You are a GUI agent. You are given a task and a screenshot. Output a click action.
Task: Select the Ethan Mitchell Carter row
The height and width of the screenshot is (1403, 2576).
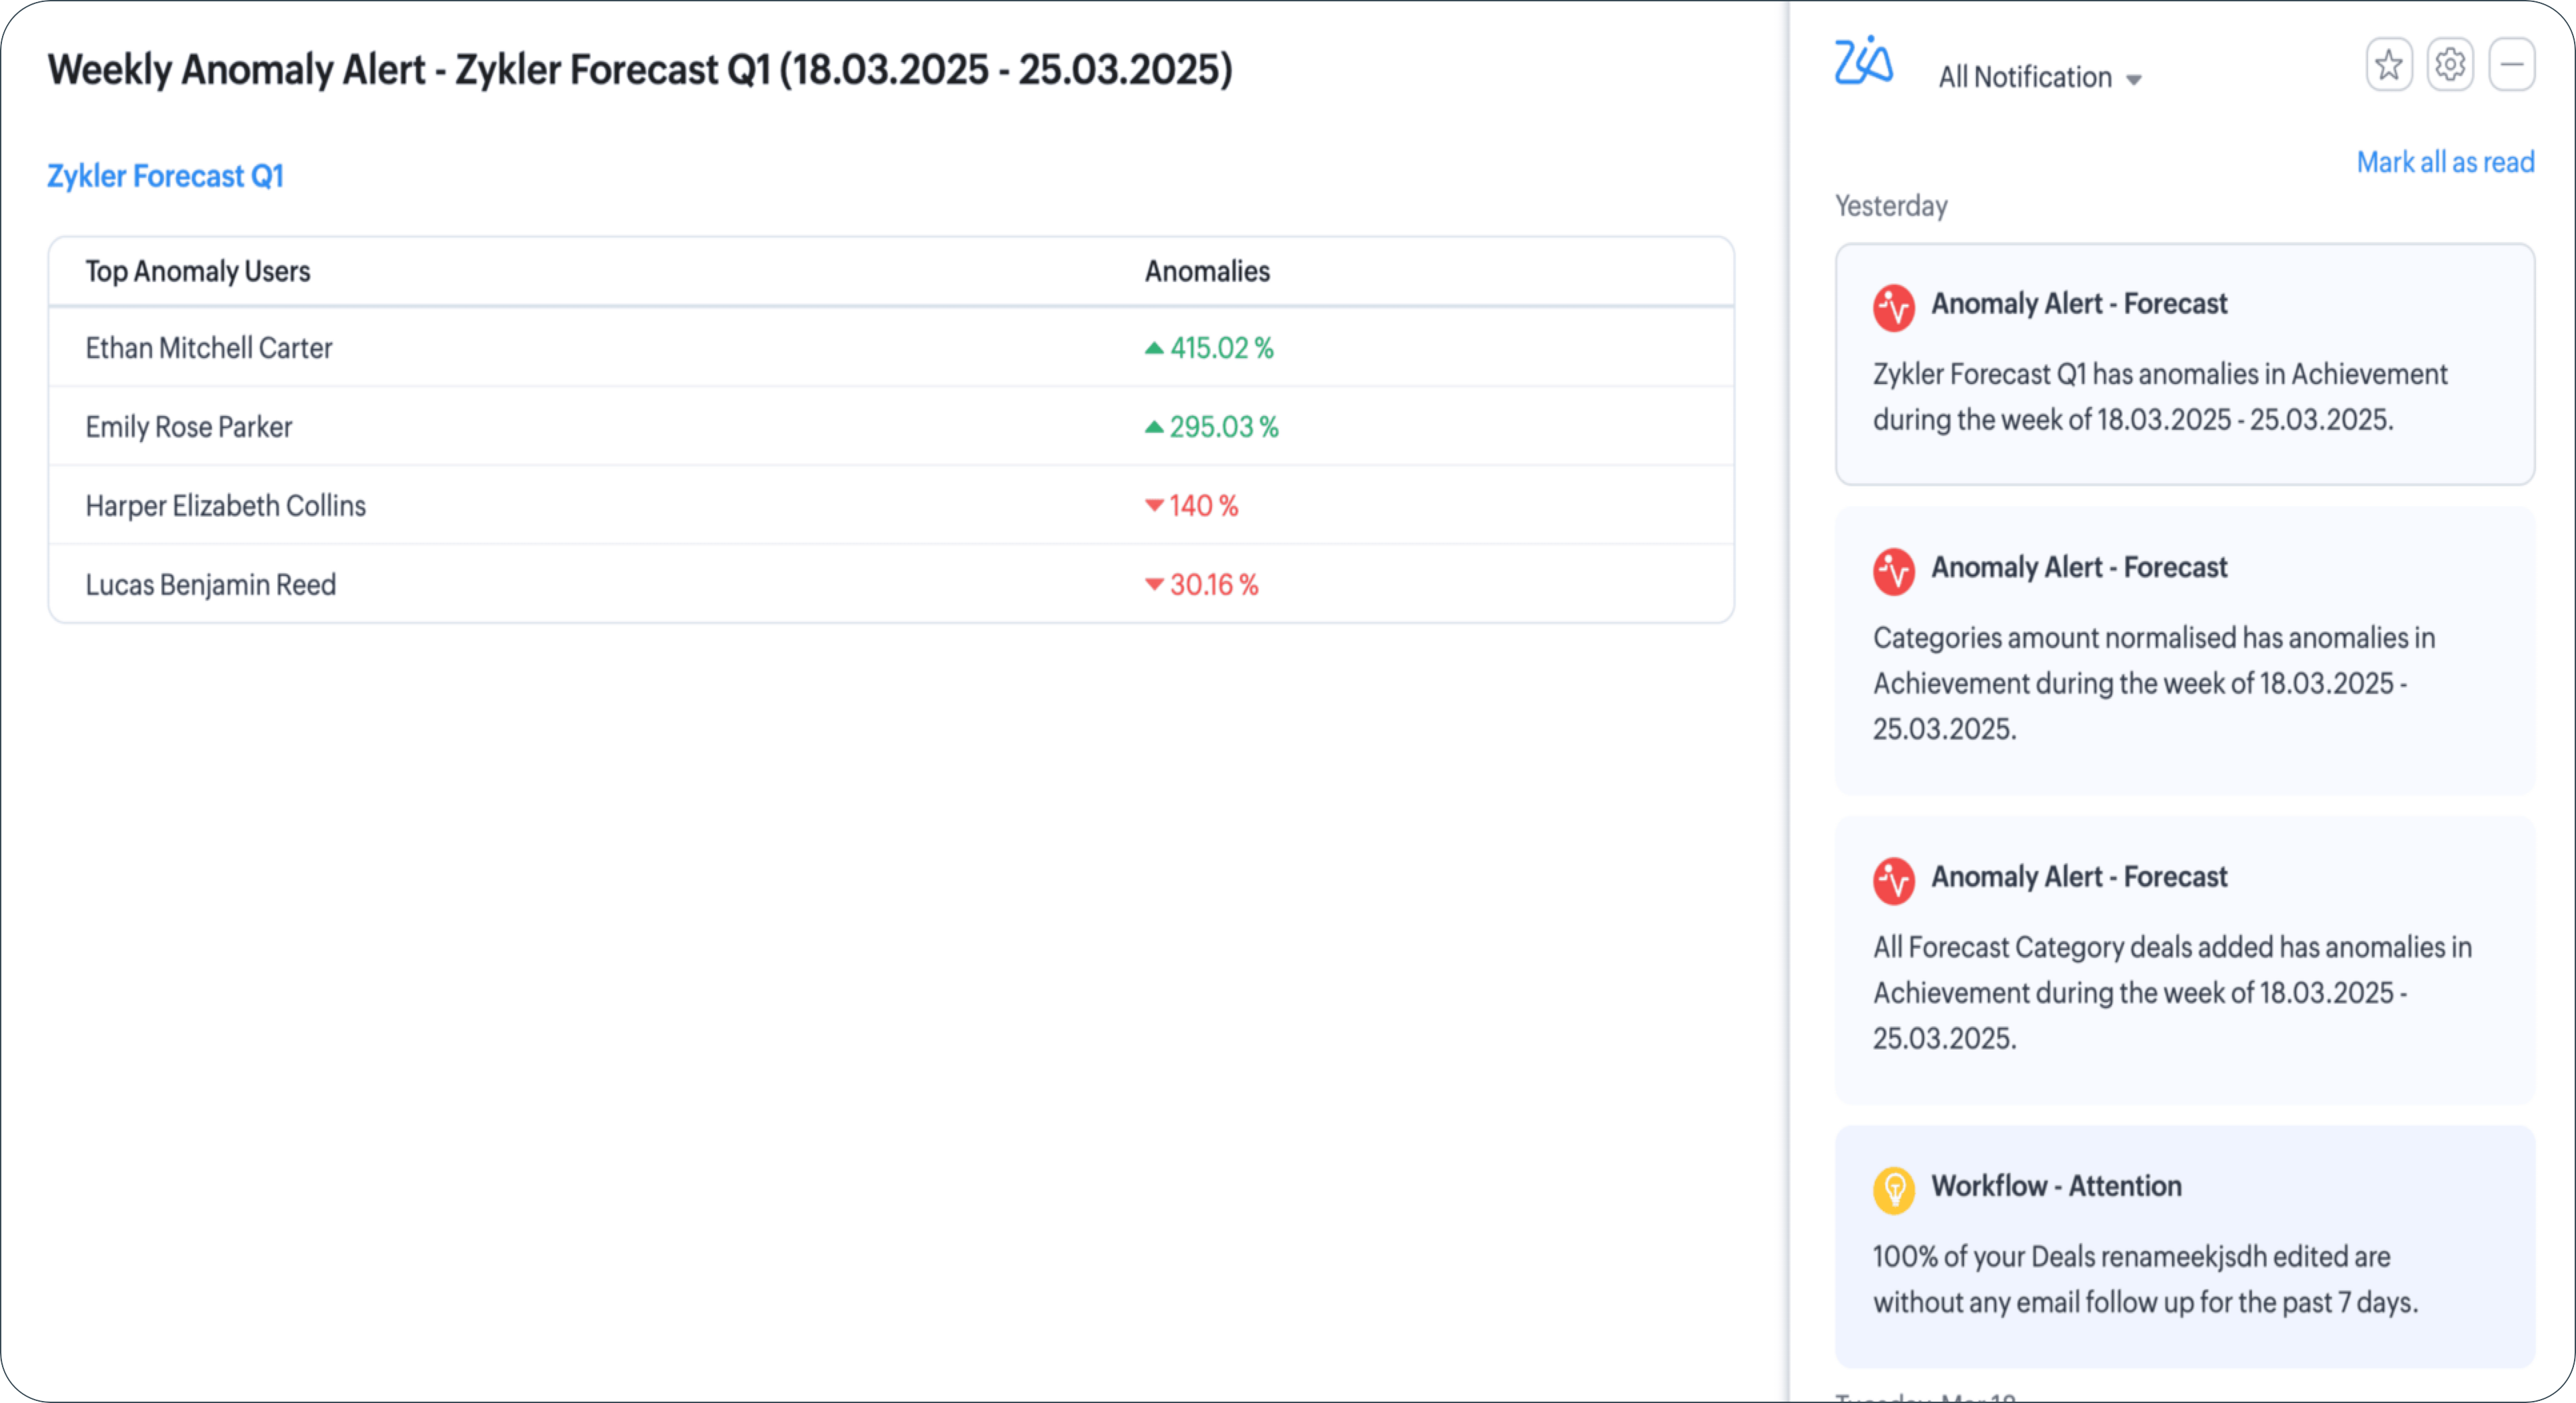[209, 348]
